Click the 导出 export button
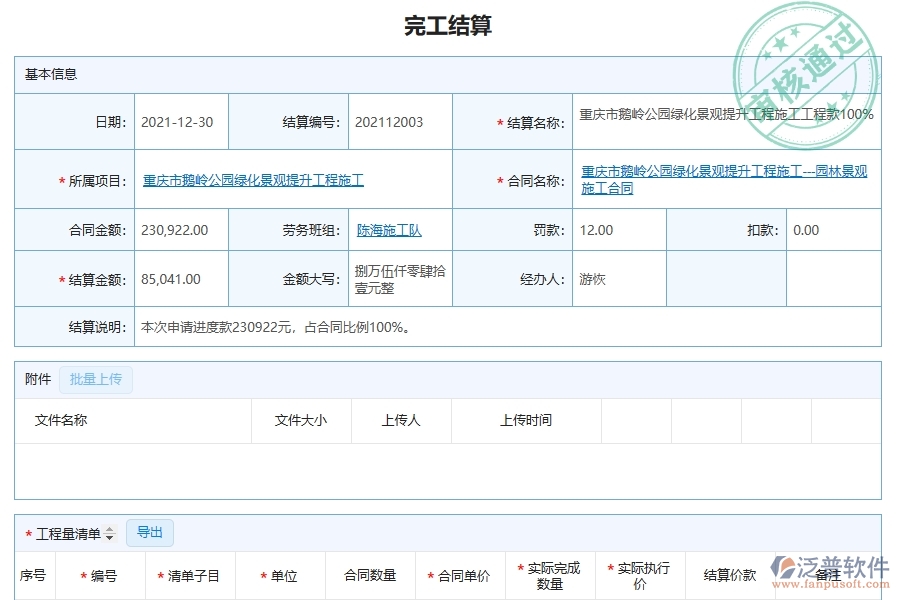The height and width of the screenshot is (600, 900). coord(150,533)
